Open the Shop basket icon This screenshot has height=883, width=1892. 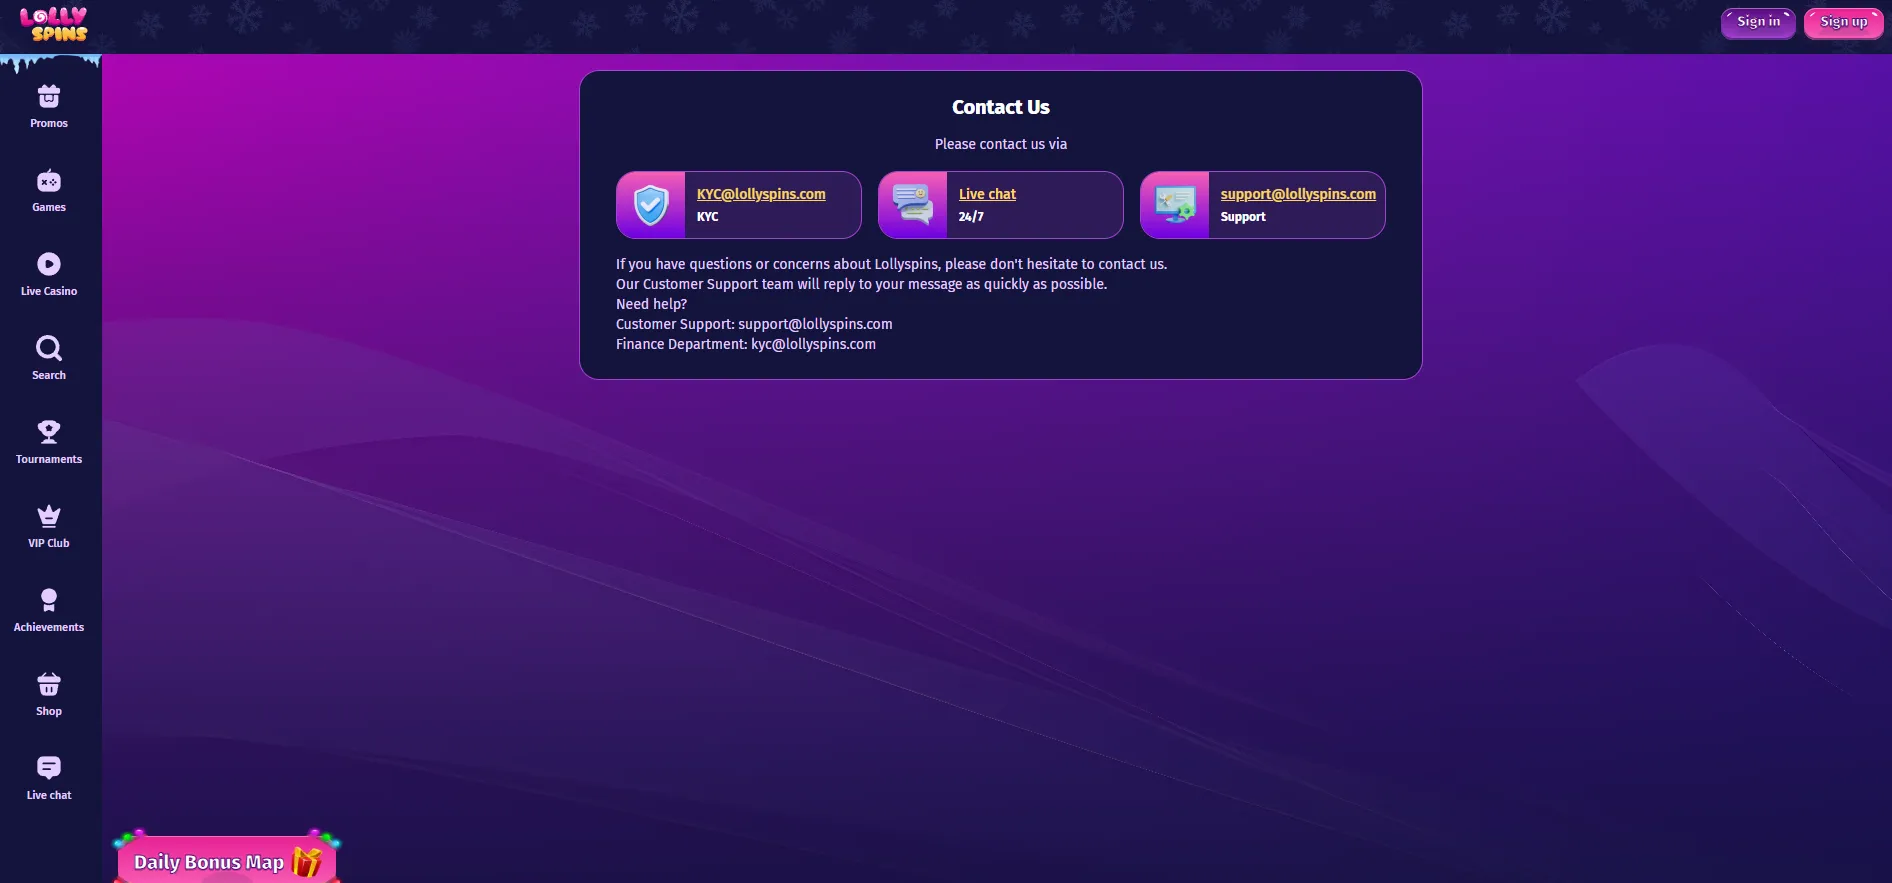[49, 685]
